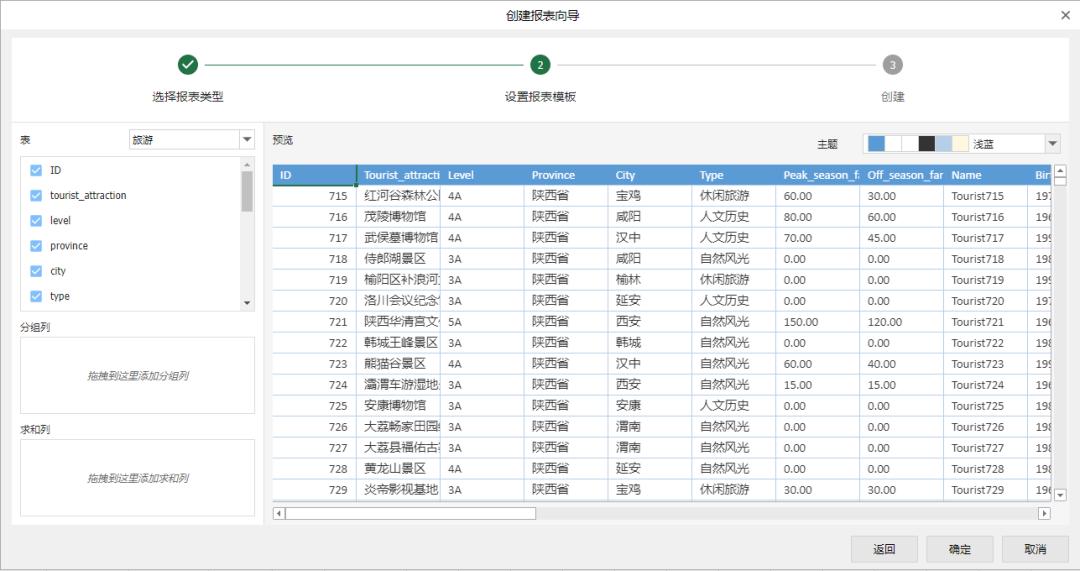
Task: Select the Name column header
Action: coord(986,175)
